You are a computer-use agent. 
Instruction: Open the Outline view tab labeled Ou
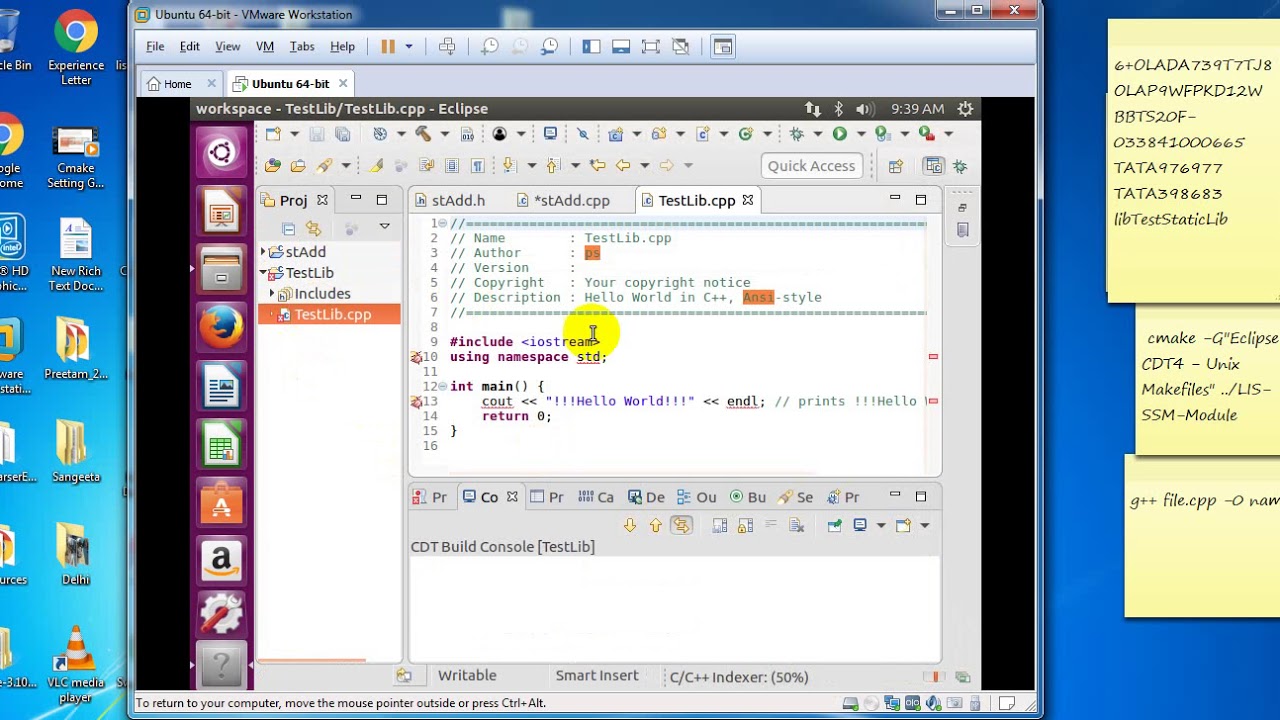(x=697, y=497)
